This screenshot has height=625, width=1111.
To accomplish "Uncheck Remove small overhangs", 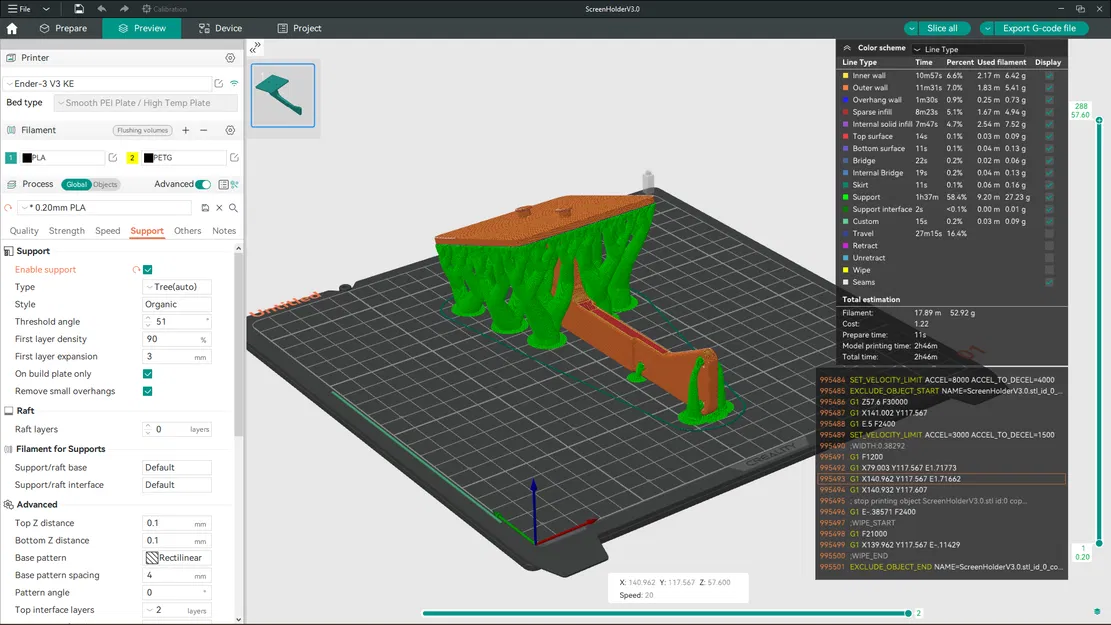I will pyautogui.click(x=148, y=391).
